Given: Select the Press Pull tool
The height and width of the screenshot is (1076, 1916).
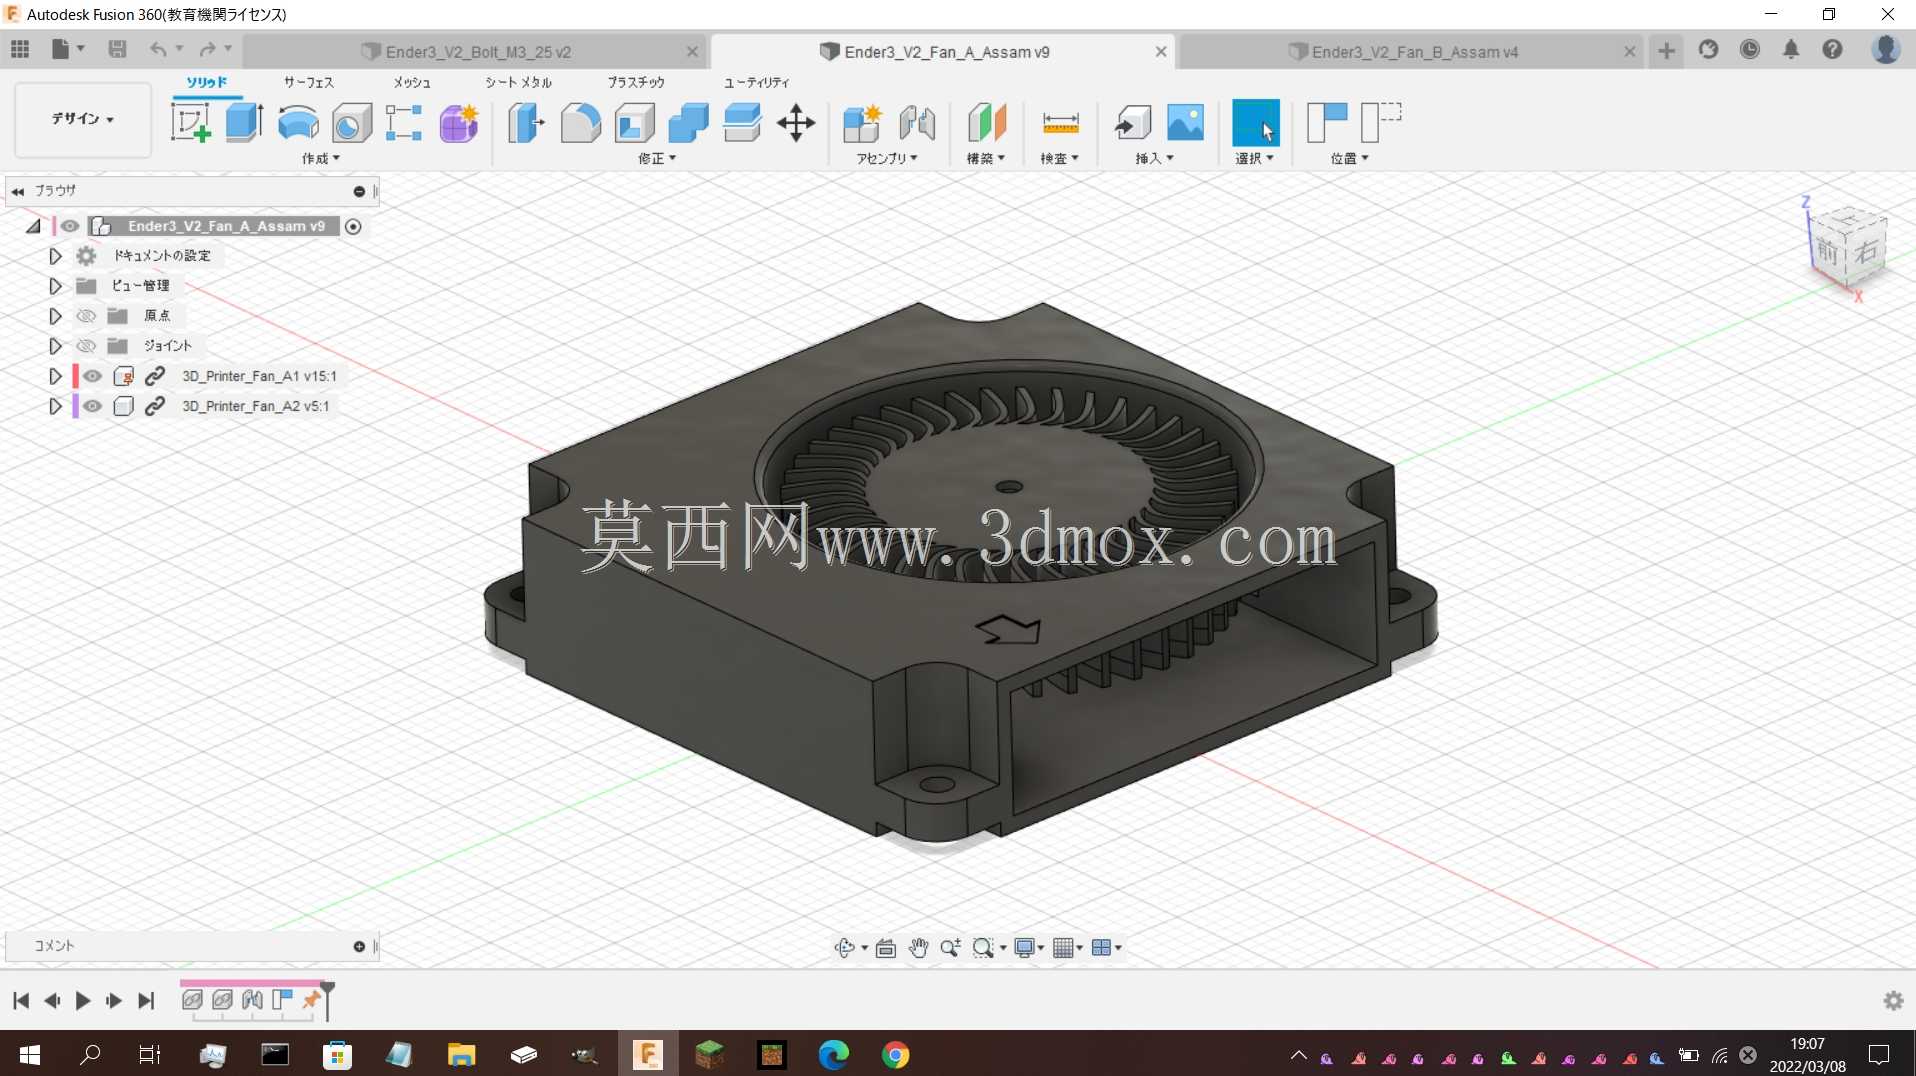Looking at the screenshot, I should coord(526,123).
